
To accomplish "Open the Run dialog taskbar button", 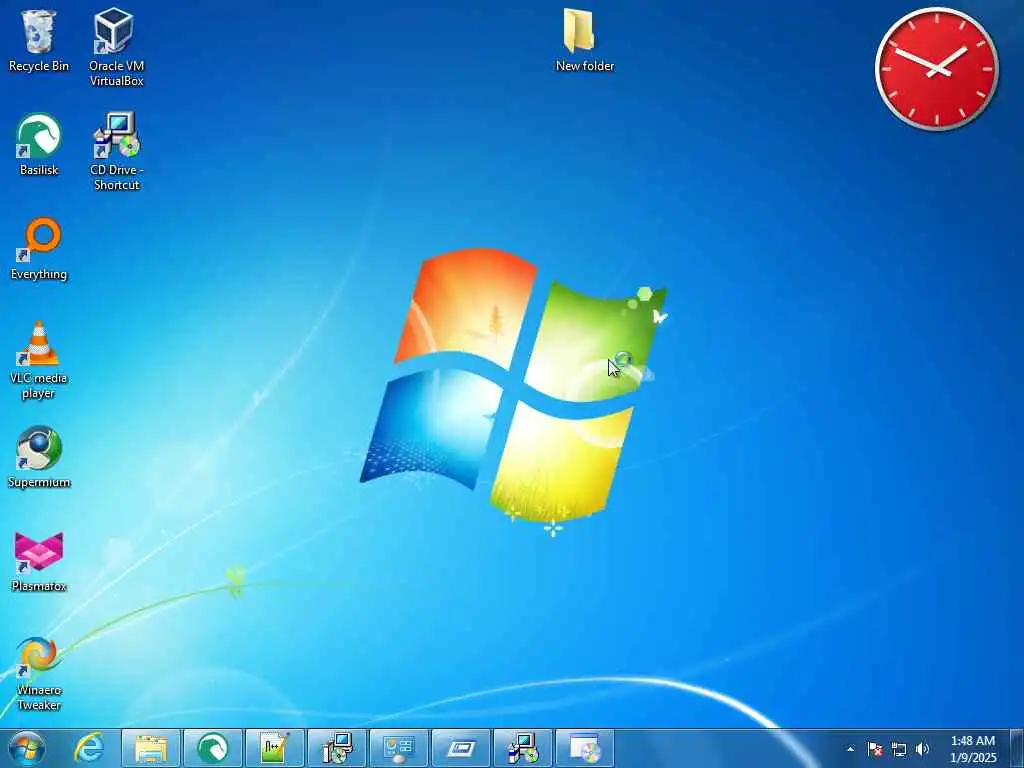I will point(461,748).
